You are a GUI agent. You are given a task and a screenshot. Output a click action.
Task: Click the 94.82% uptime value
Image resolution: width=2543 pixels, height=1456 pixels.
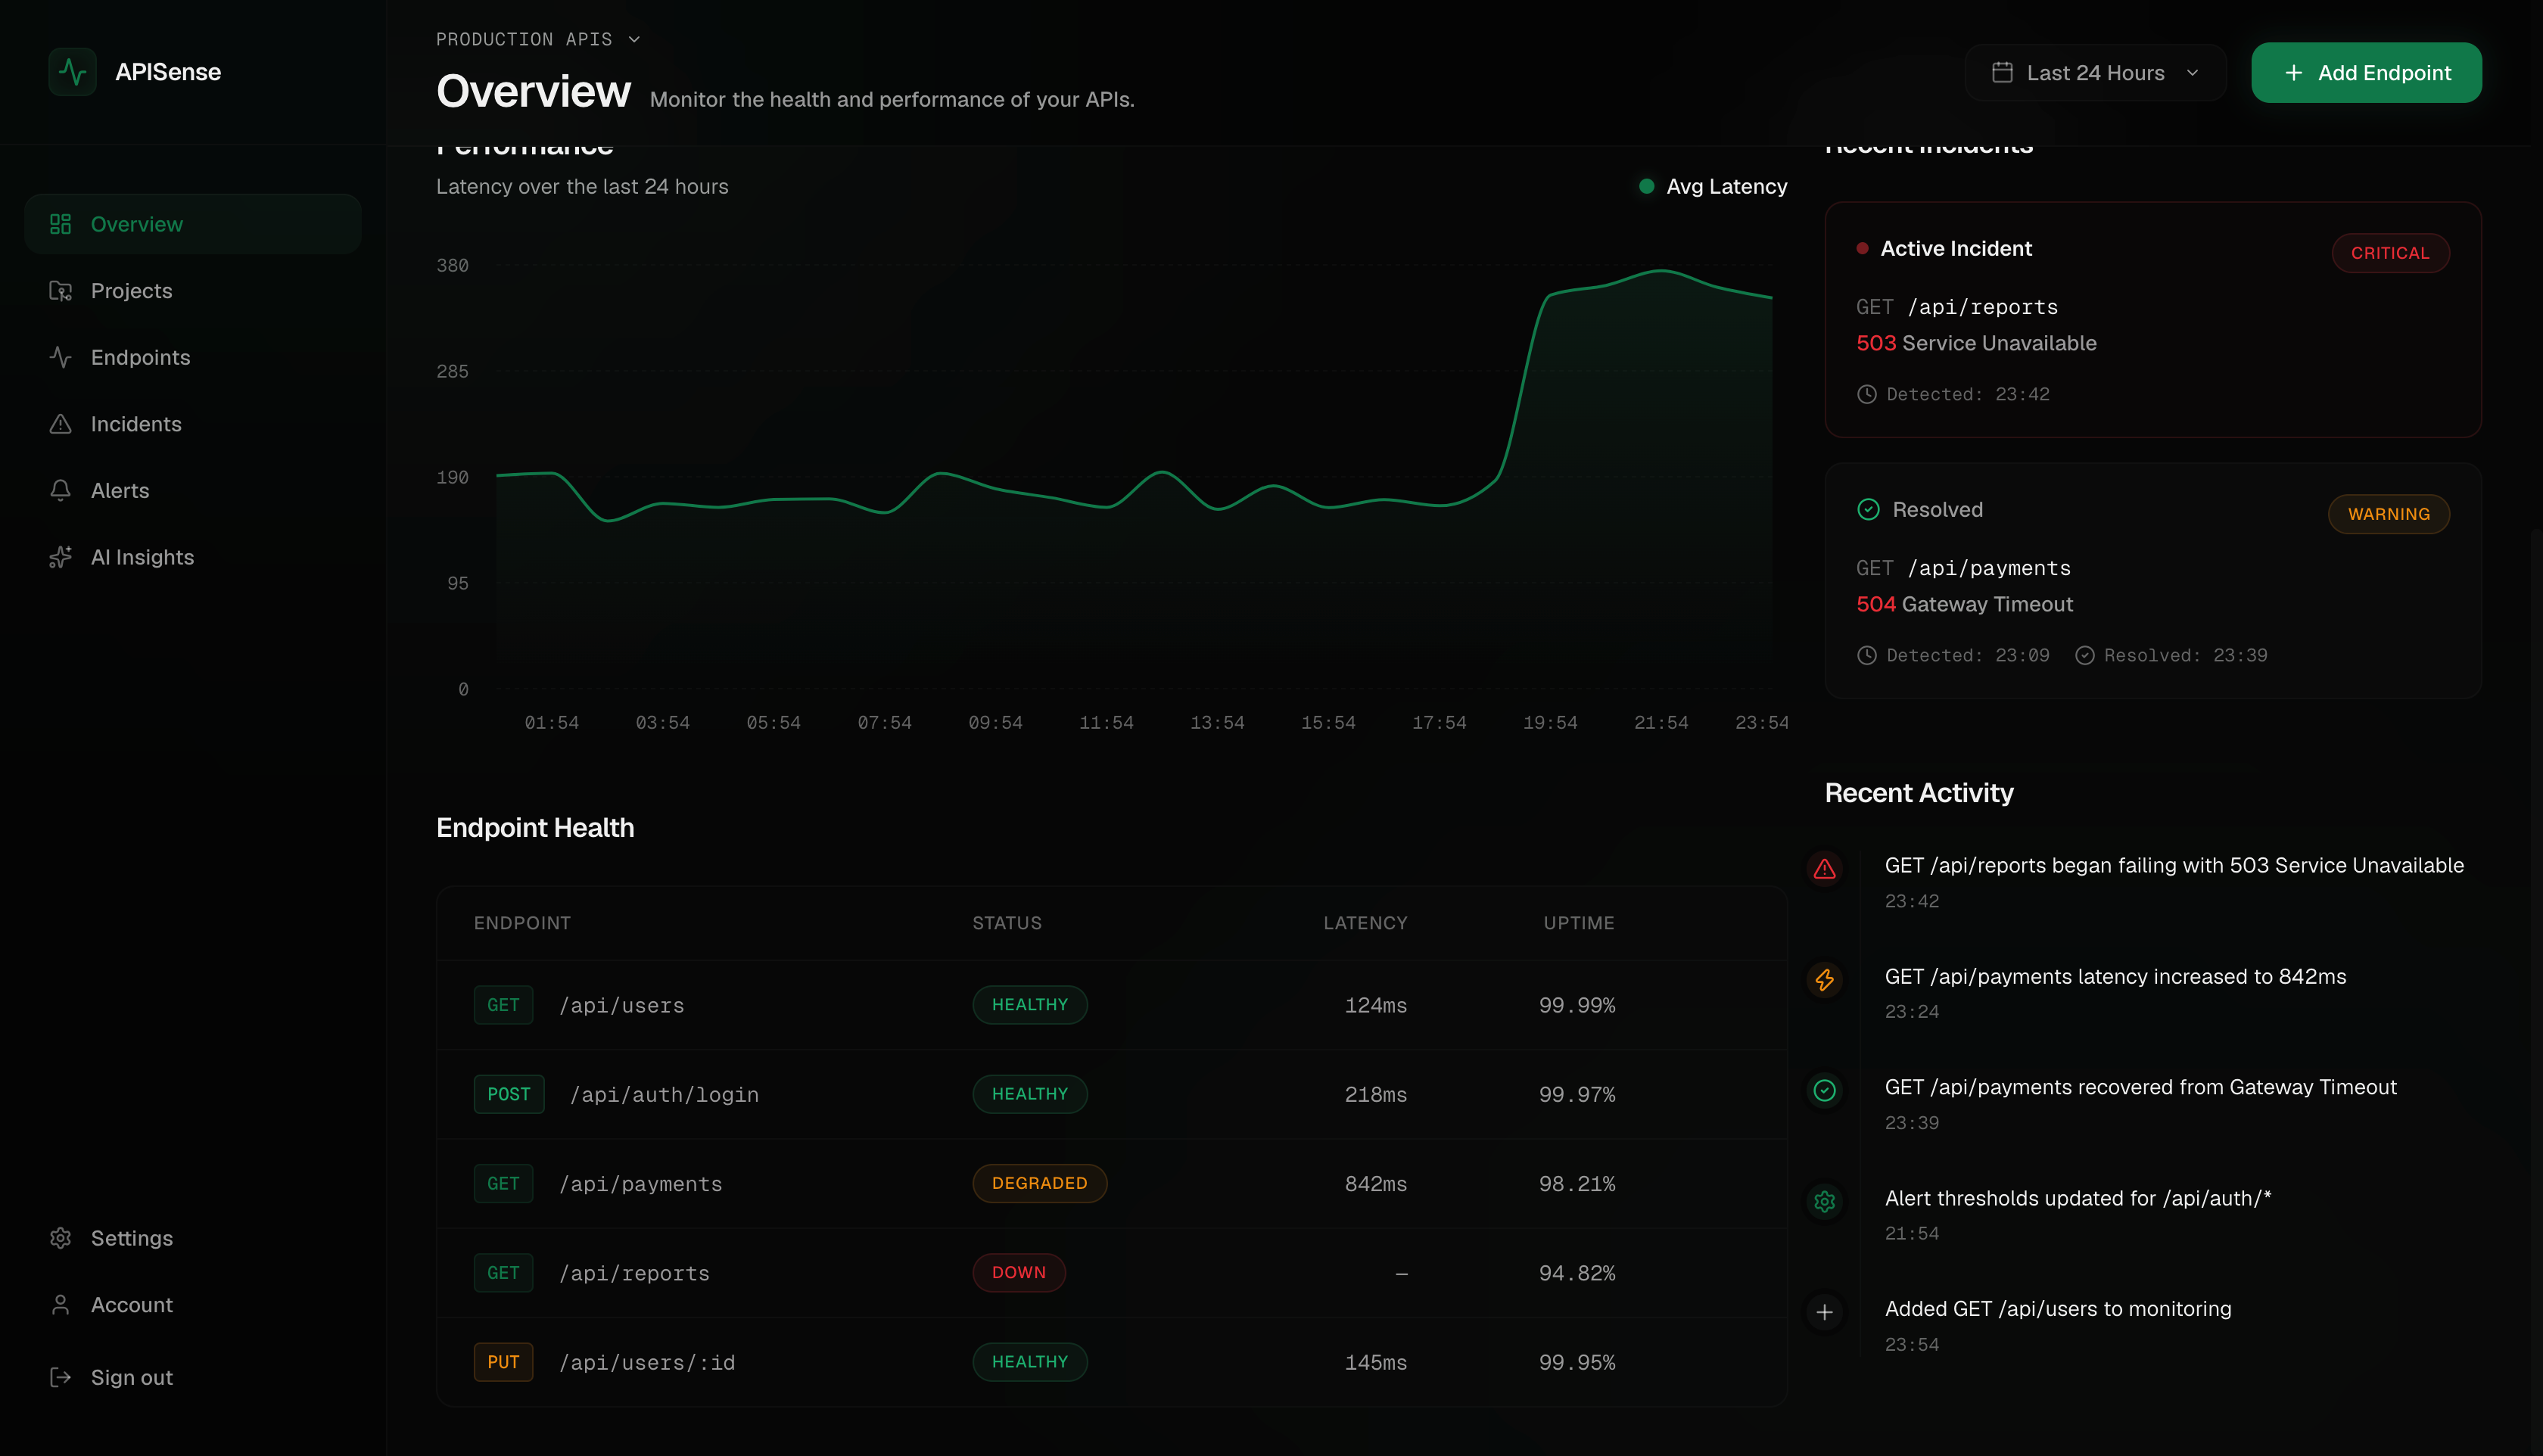point(1577,1273)
